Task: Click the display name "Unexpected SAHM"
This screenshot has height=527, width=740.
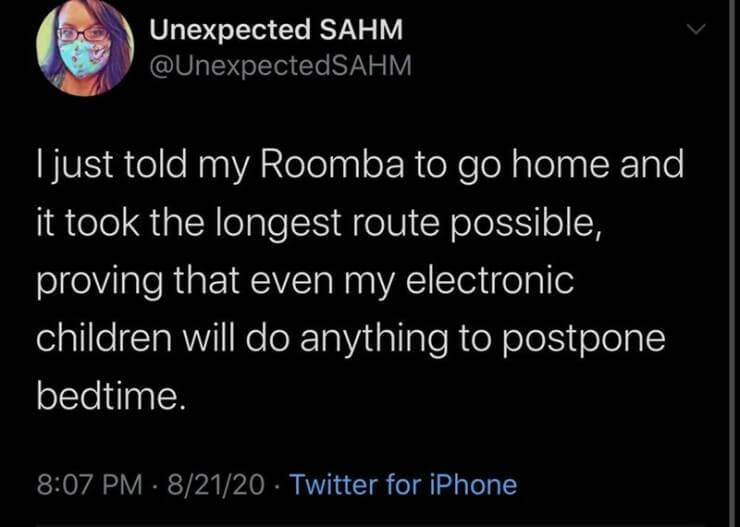Action: [276, 31]
